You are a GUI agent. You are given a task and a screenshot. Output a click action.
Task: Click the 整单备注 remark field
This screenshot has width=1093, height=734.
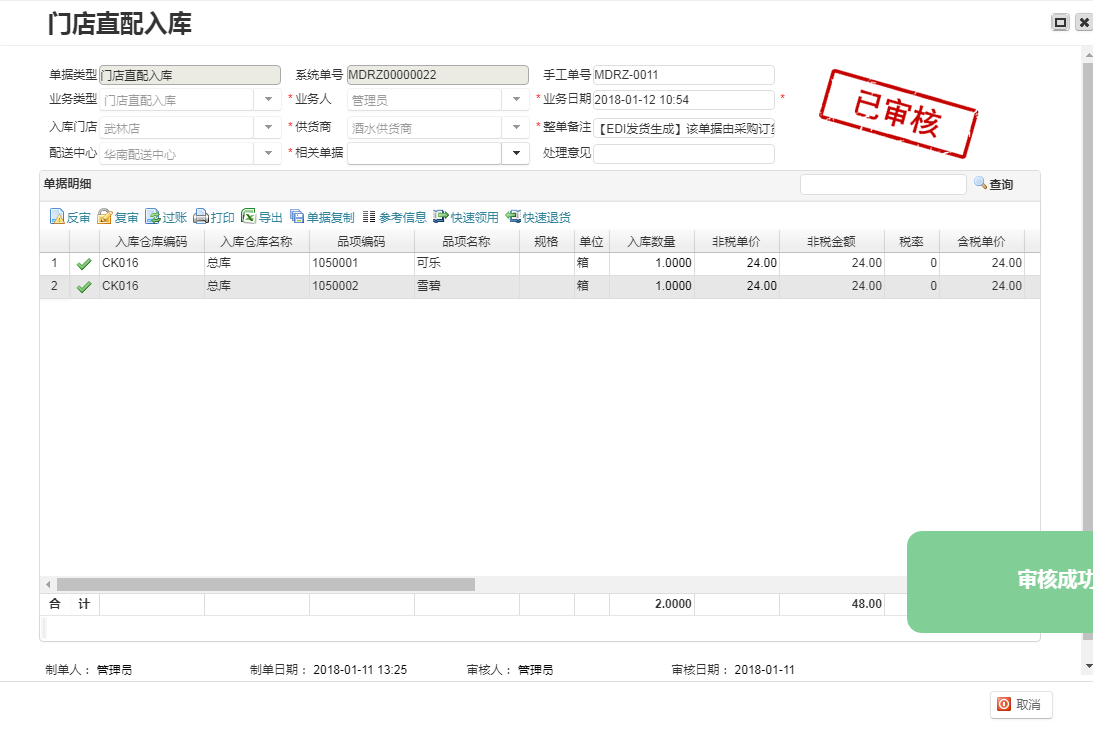pyautogui.click(x=684, y=128)
